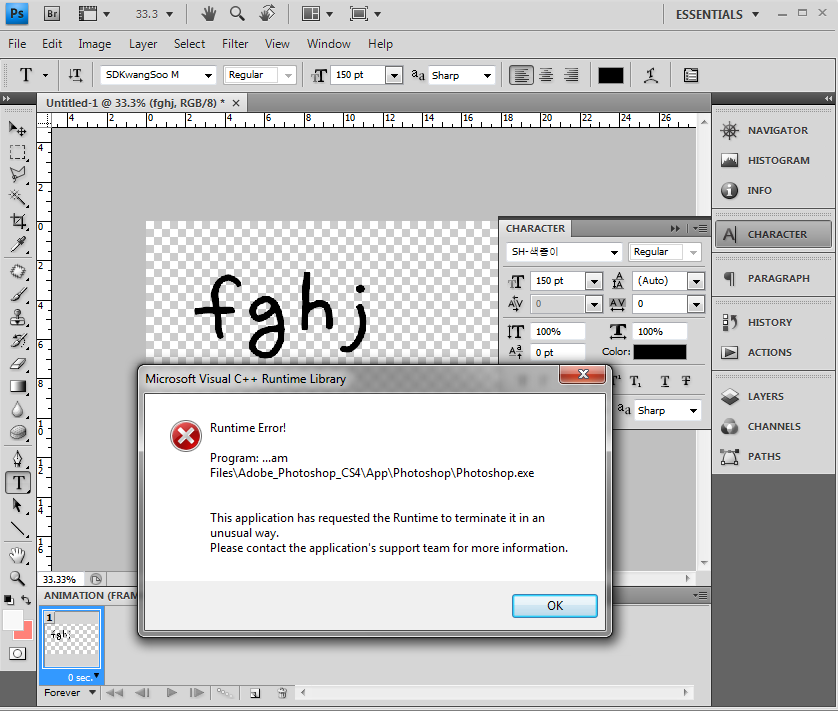Select the Healing Brush tool
This screenshot has height=711, width=838.
pyautogui.click(x=17, y=272)
